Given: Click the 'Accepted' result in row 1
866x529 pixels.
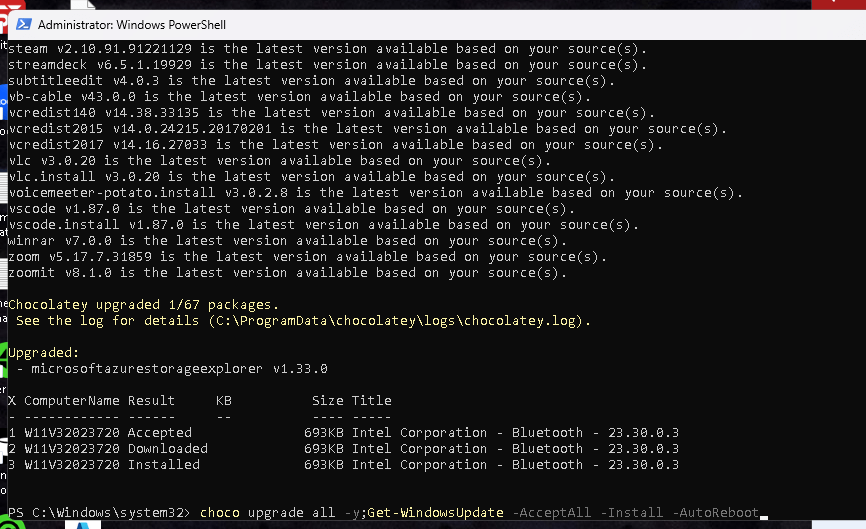Looking at the screenshot, I should pos(160,433).
